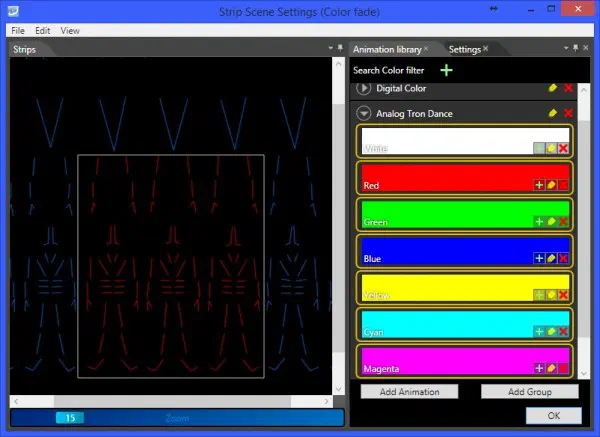600x437 pixels.
Task: Close the right docking panel
Action: [586, 48]
